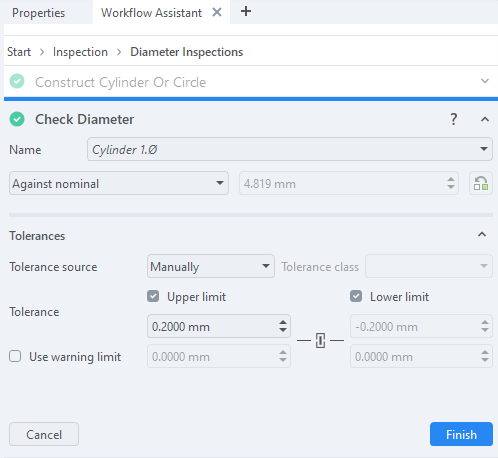Uncheck the Upper limit checkbox
Image resolution: width=498 pixels, height=458 pixels.
point(153,296)
